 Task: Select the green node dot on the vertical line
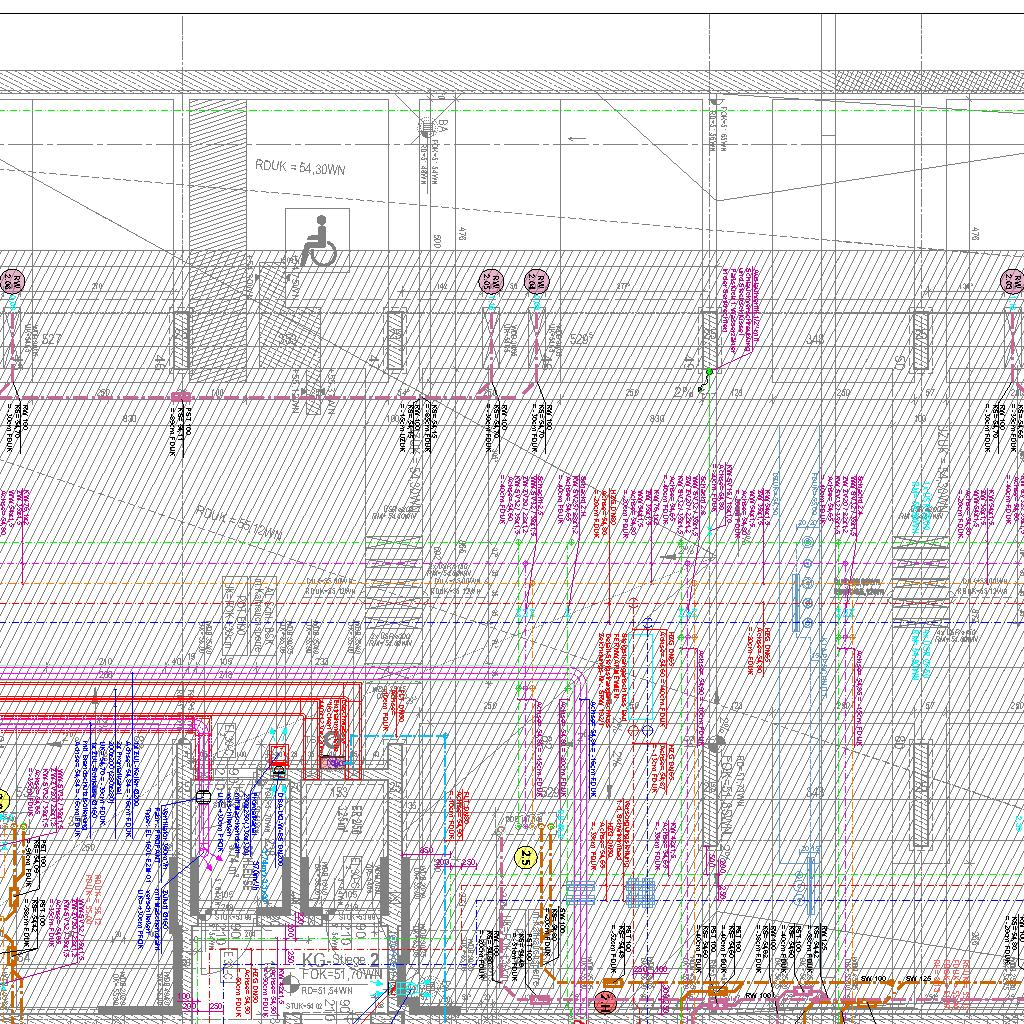[709, 372]
